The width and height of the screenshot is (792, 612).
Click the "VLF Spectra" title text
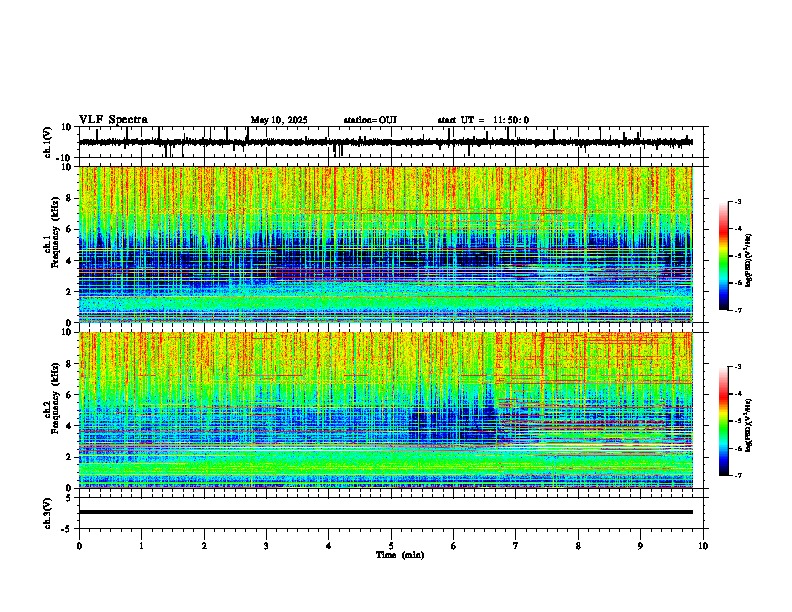[x=113, y=120]
